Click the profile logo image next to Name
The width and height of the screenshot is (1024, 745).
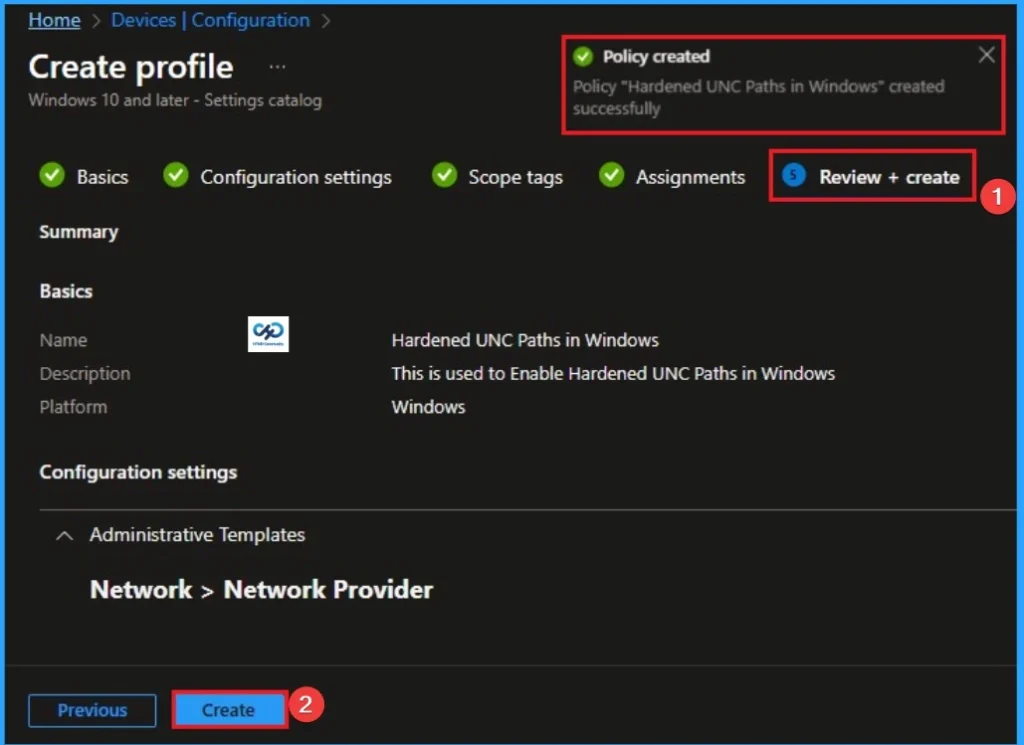click(x=268, y=335)
